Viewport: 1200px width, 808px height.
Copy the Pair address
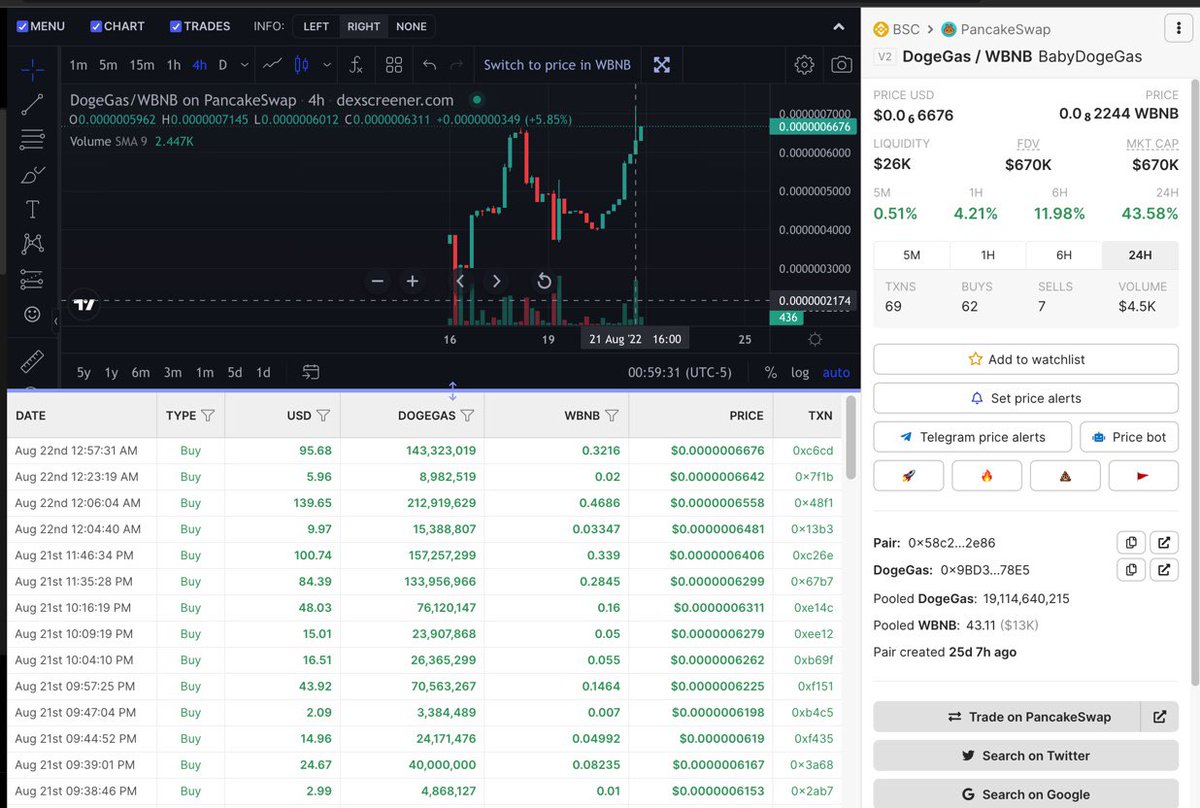1131,543
